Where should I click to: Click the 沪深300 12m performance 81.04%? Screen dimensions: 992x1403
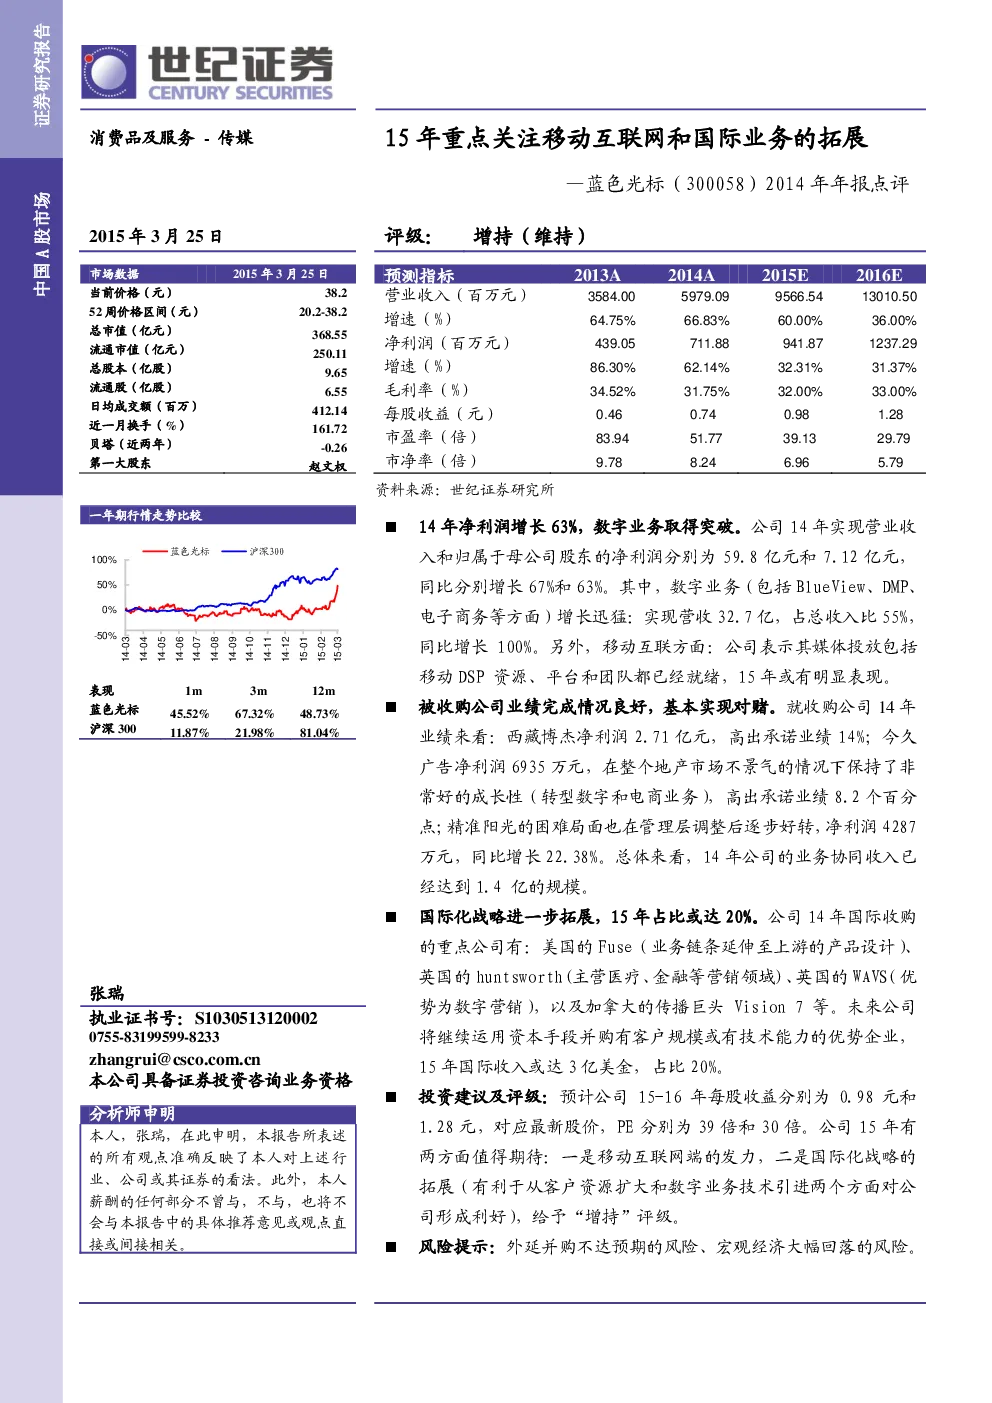pyautogui.click(x=319, y=733)
